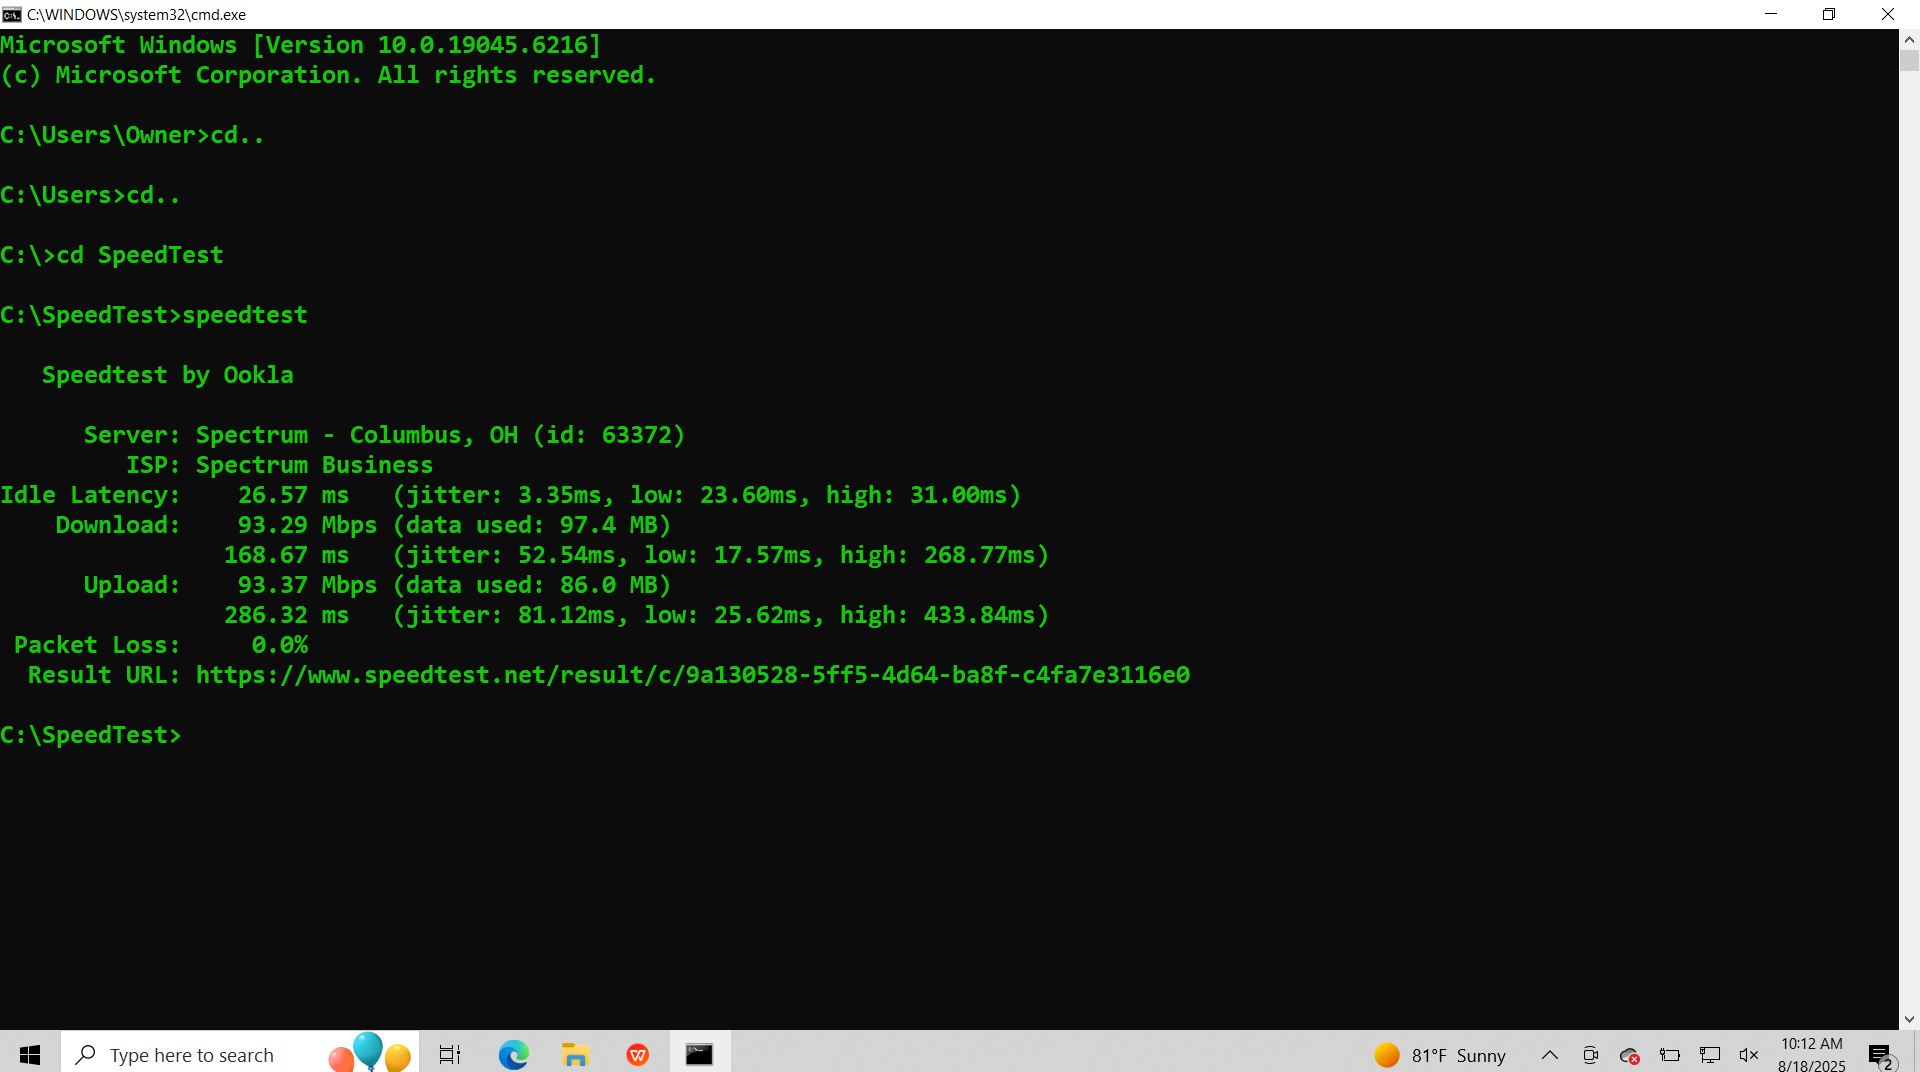Open Task View from the taskbar
The image size is (1920, 1072).
coord(450,1055)
